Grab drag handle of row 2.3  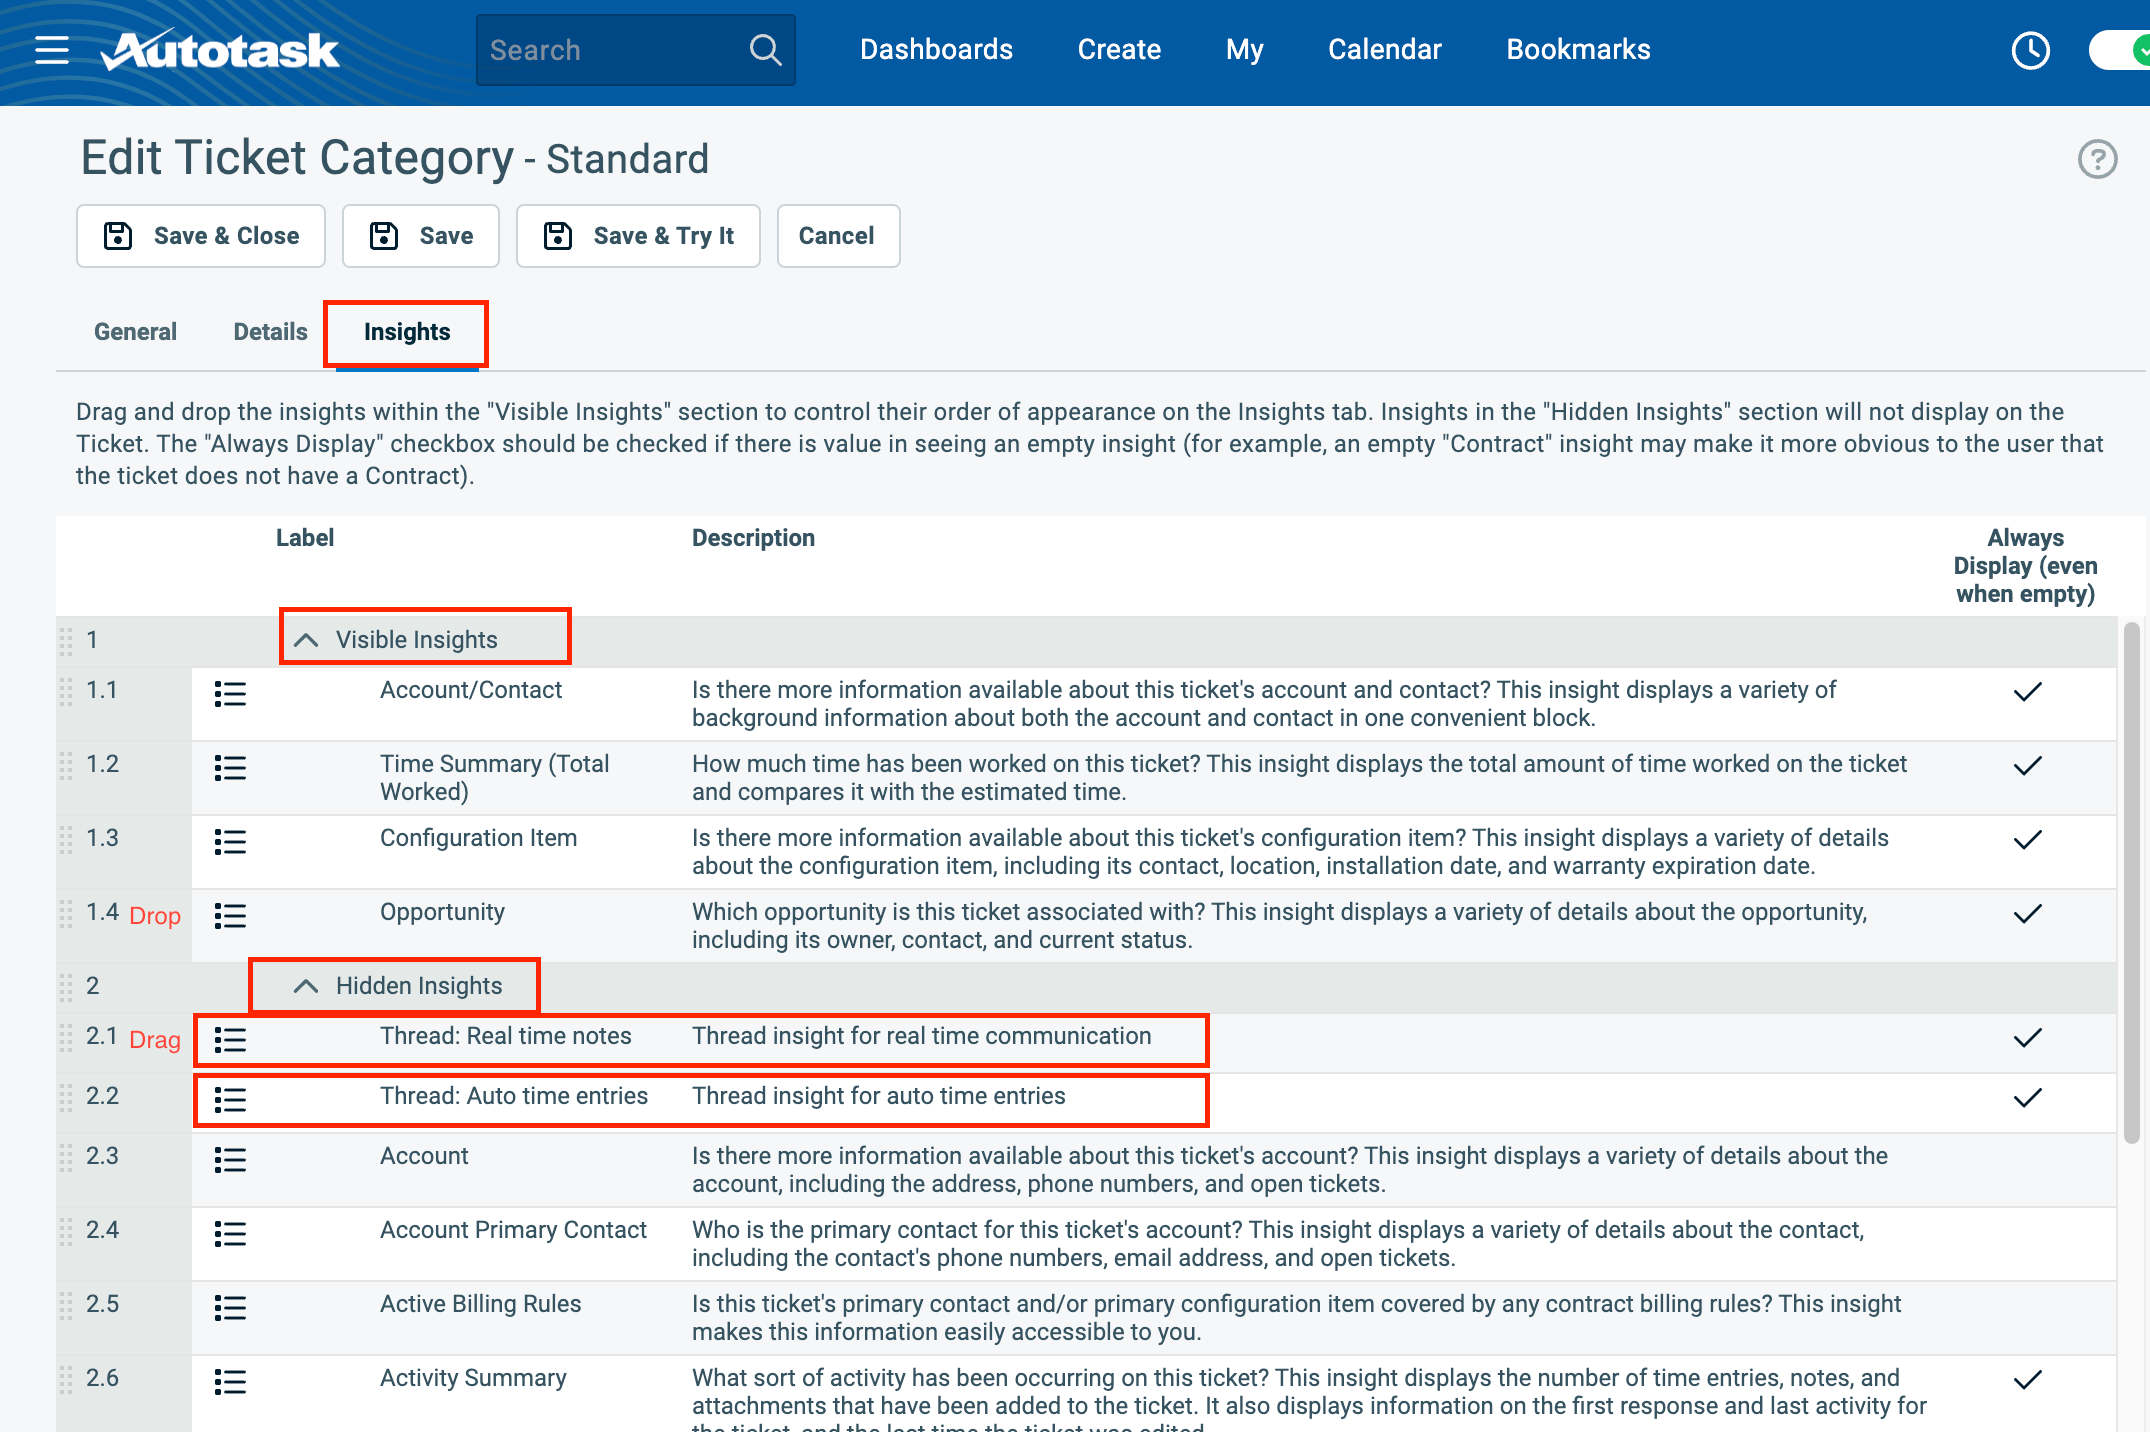coord(66,1157)
